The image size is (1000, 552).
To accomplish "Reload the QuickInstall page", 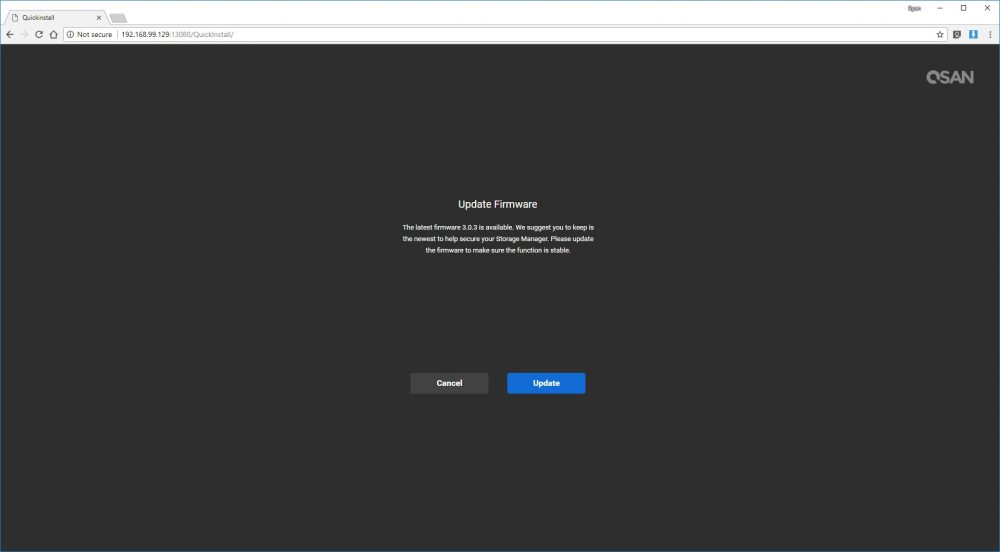I will click(39, 34).
